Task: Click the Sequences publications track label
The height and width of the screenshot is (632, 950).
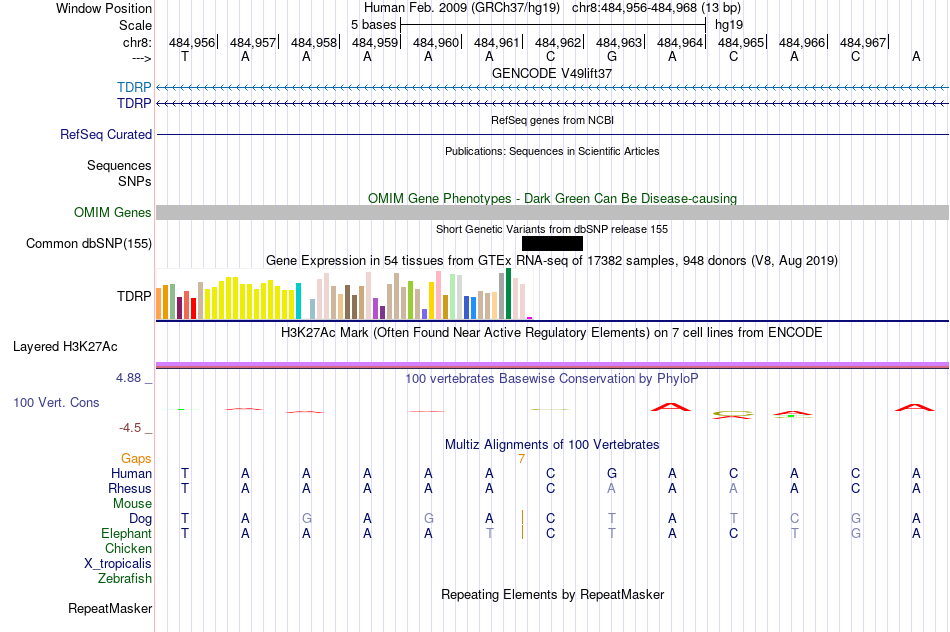Action: 119,165
